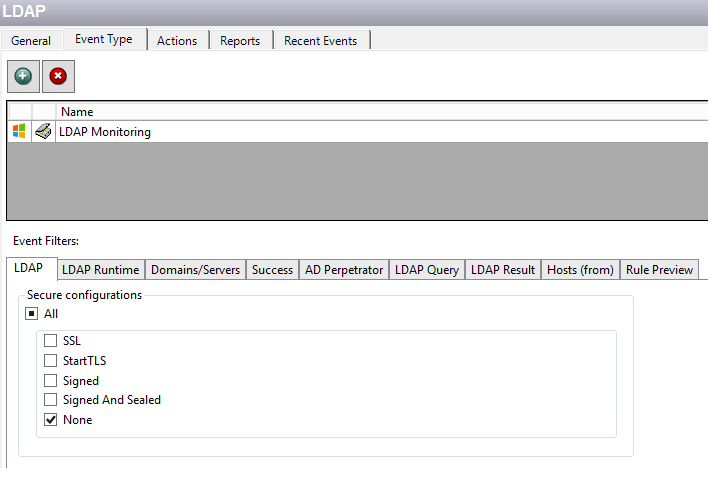711x494 pixels.
Task: Select the LDAP Monitoring row name
Action: (105, 132)
